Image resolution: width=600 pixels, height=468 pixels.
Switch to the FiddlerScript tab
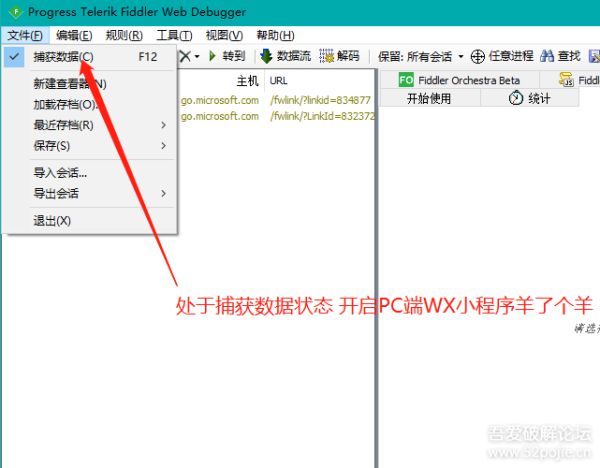[579, 80]
